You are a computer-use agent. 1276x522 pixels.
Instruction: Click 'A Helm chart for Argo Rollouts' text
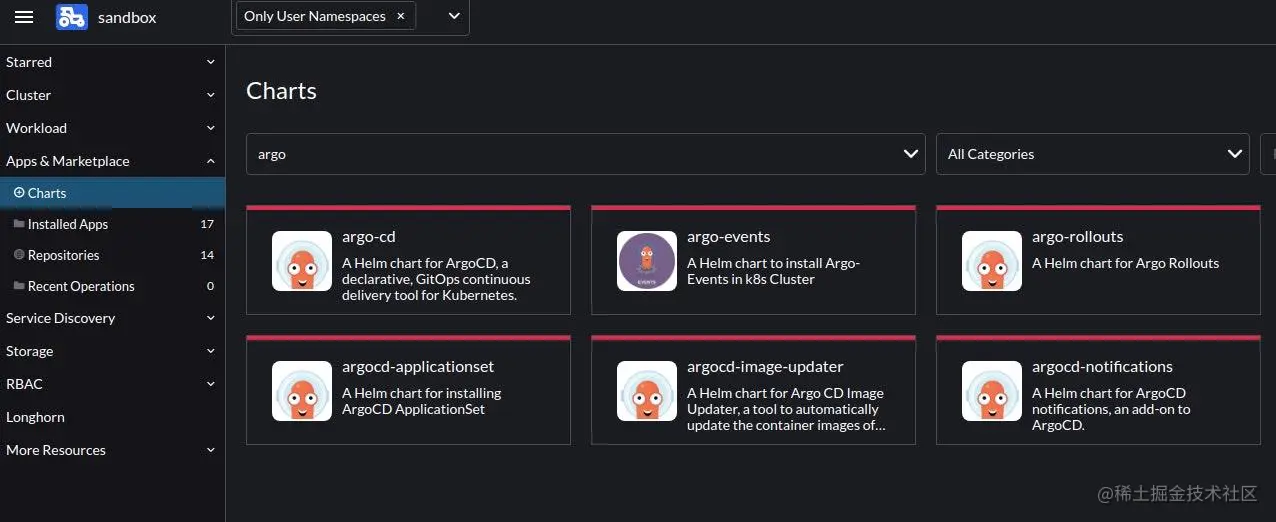pos(1125,263)
